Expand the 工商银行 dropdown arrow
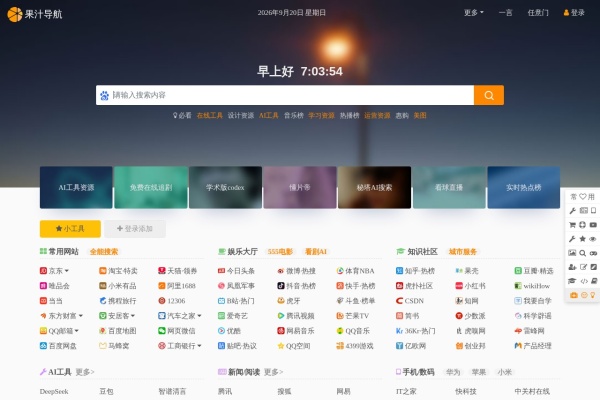This screenshot has width=600, height=400. click(x=199, y=346)
